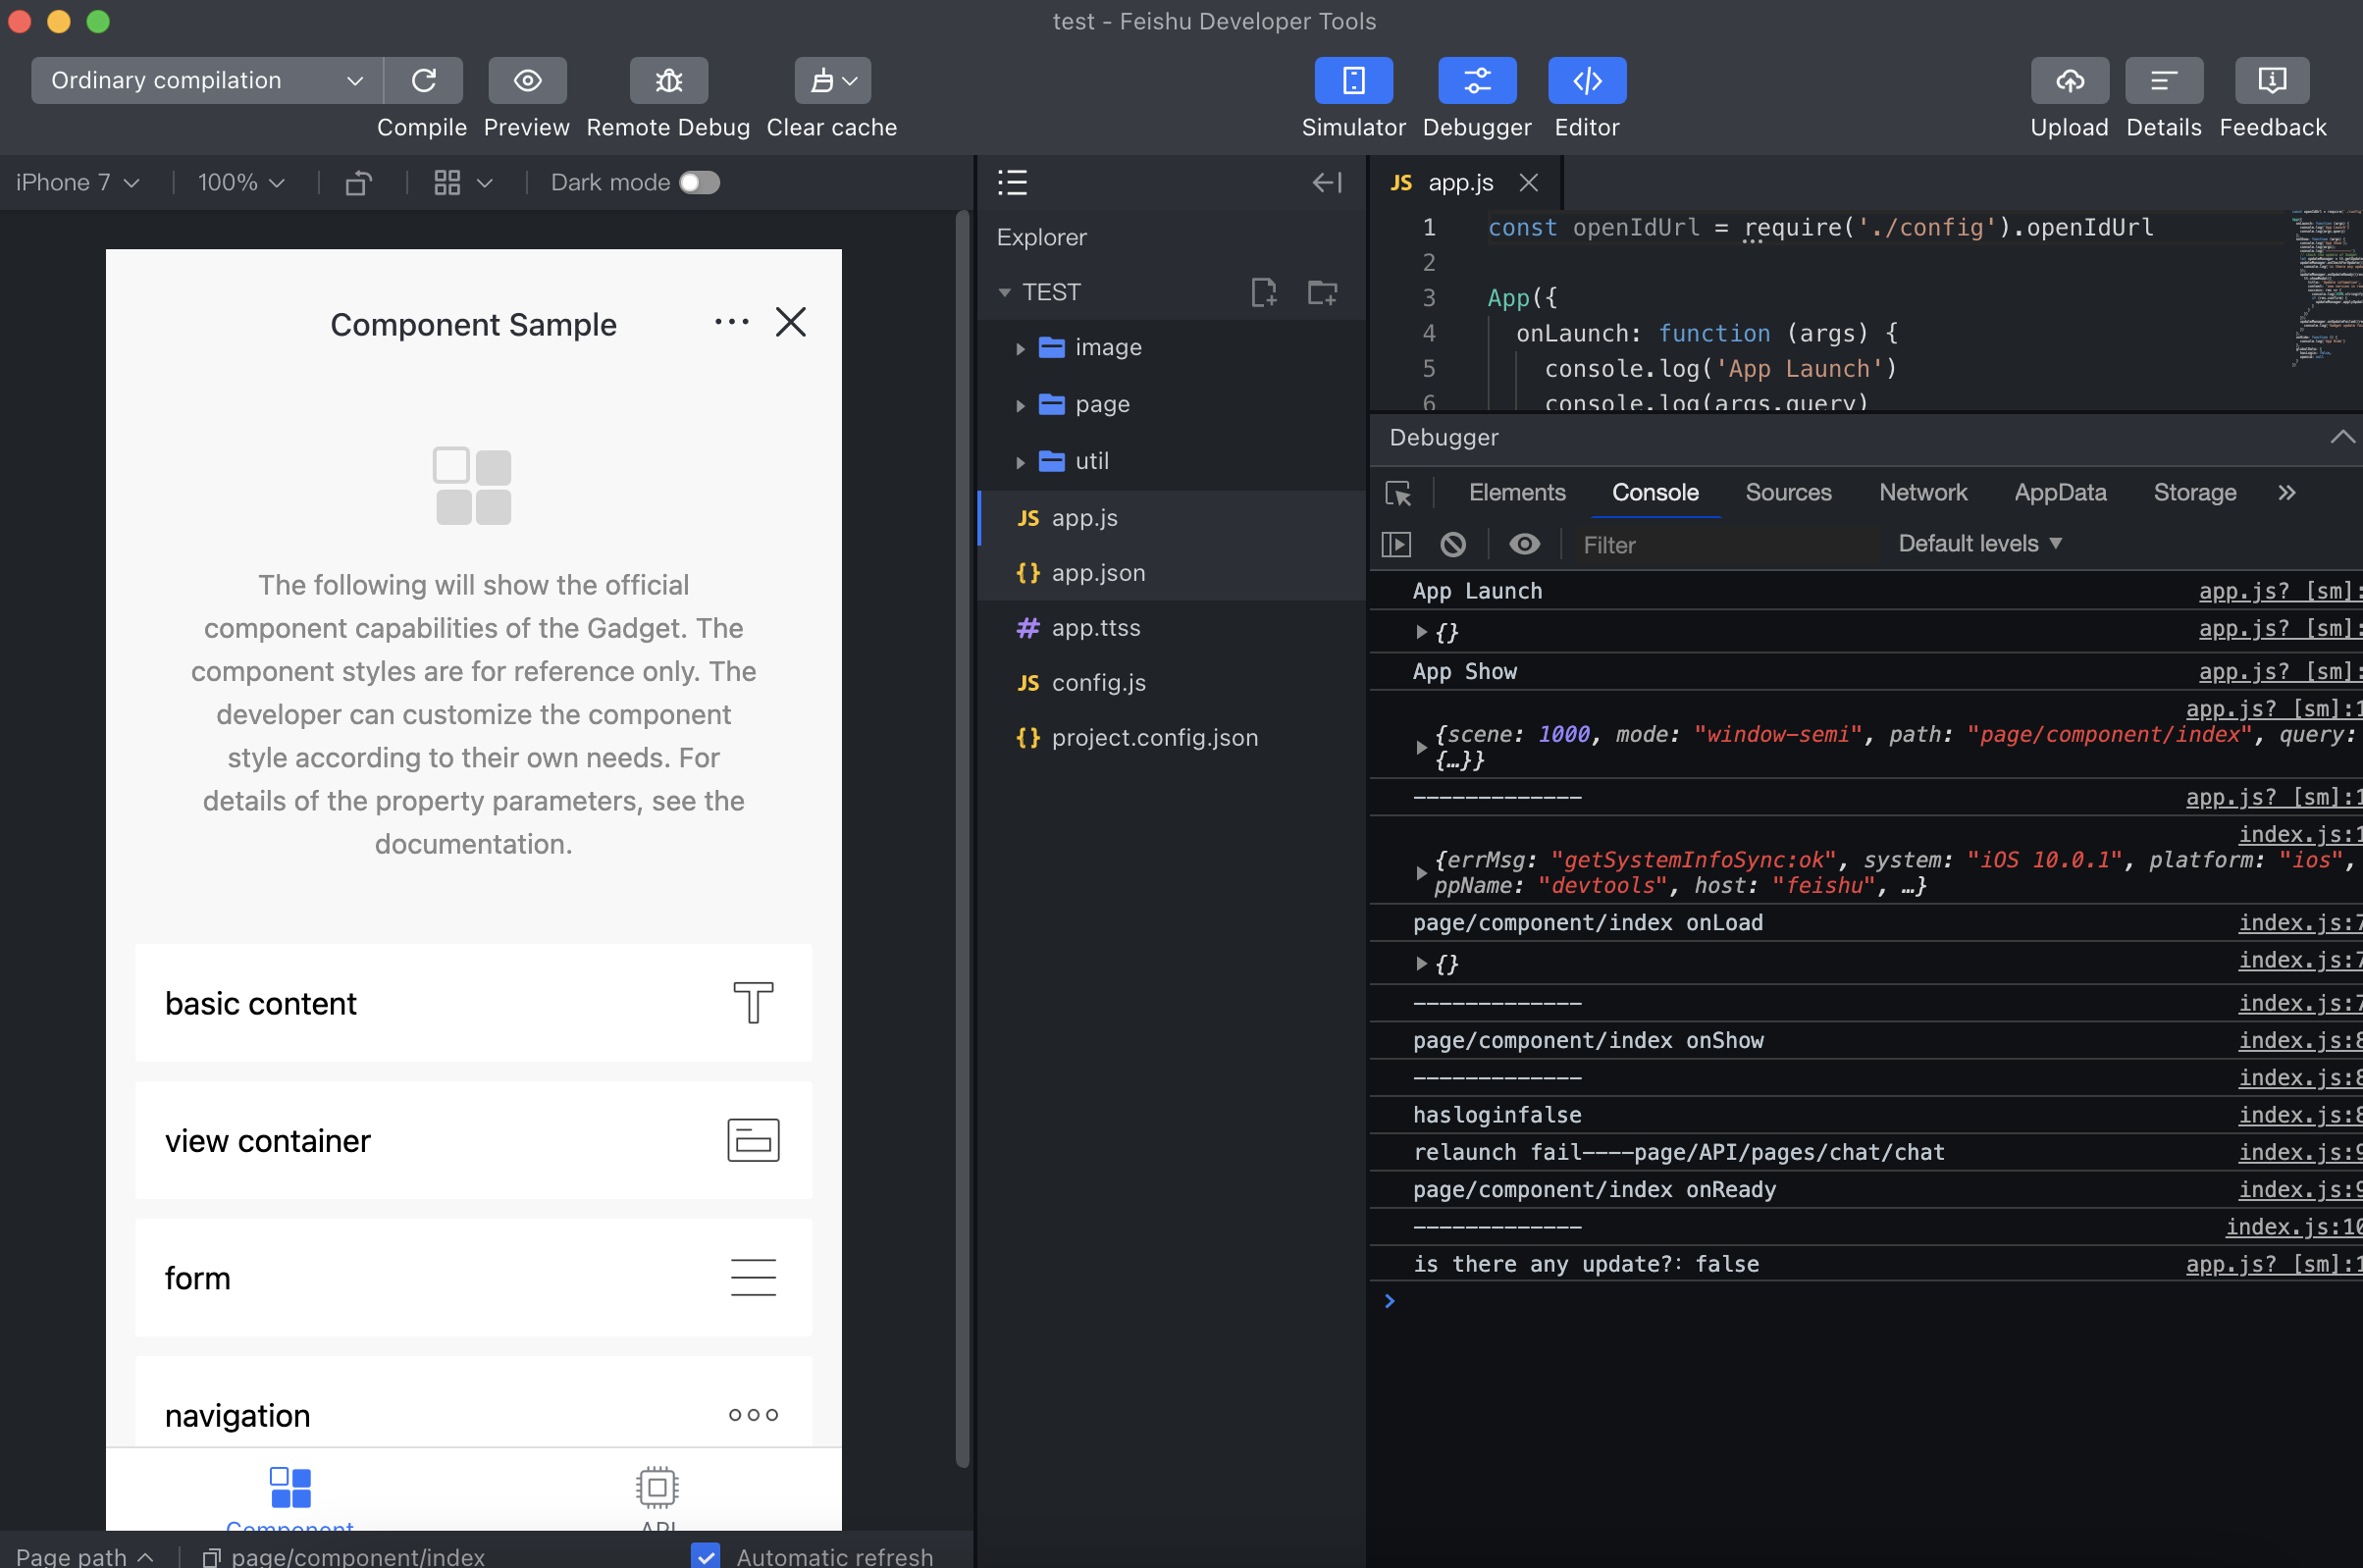Click the code minimap in editor
Image resolution: width=2363 pixels, height=1568 pixels.
(x=2327, y=290)
